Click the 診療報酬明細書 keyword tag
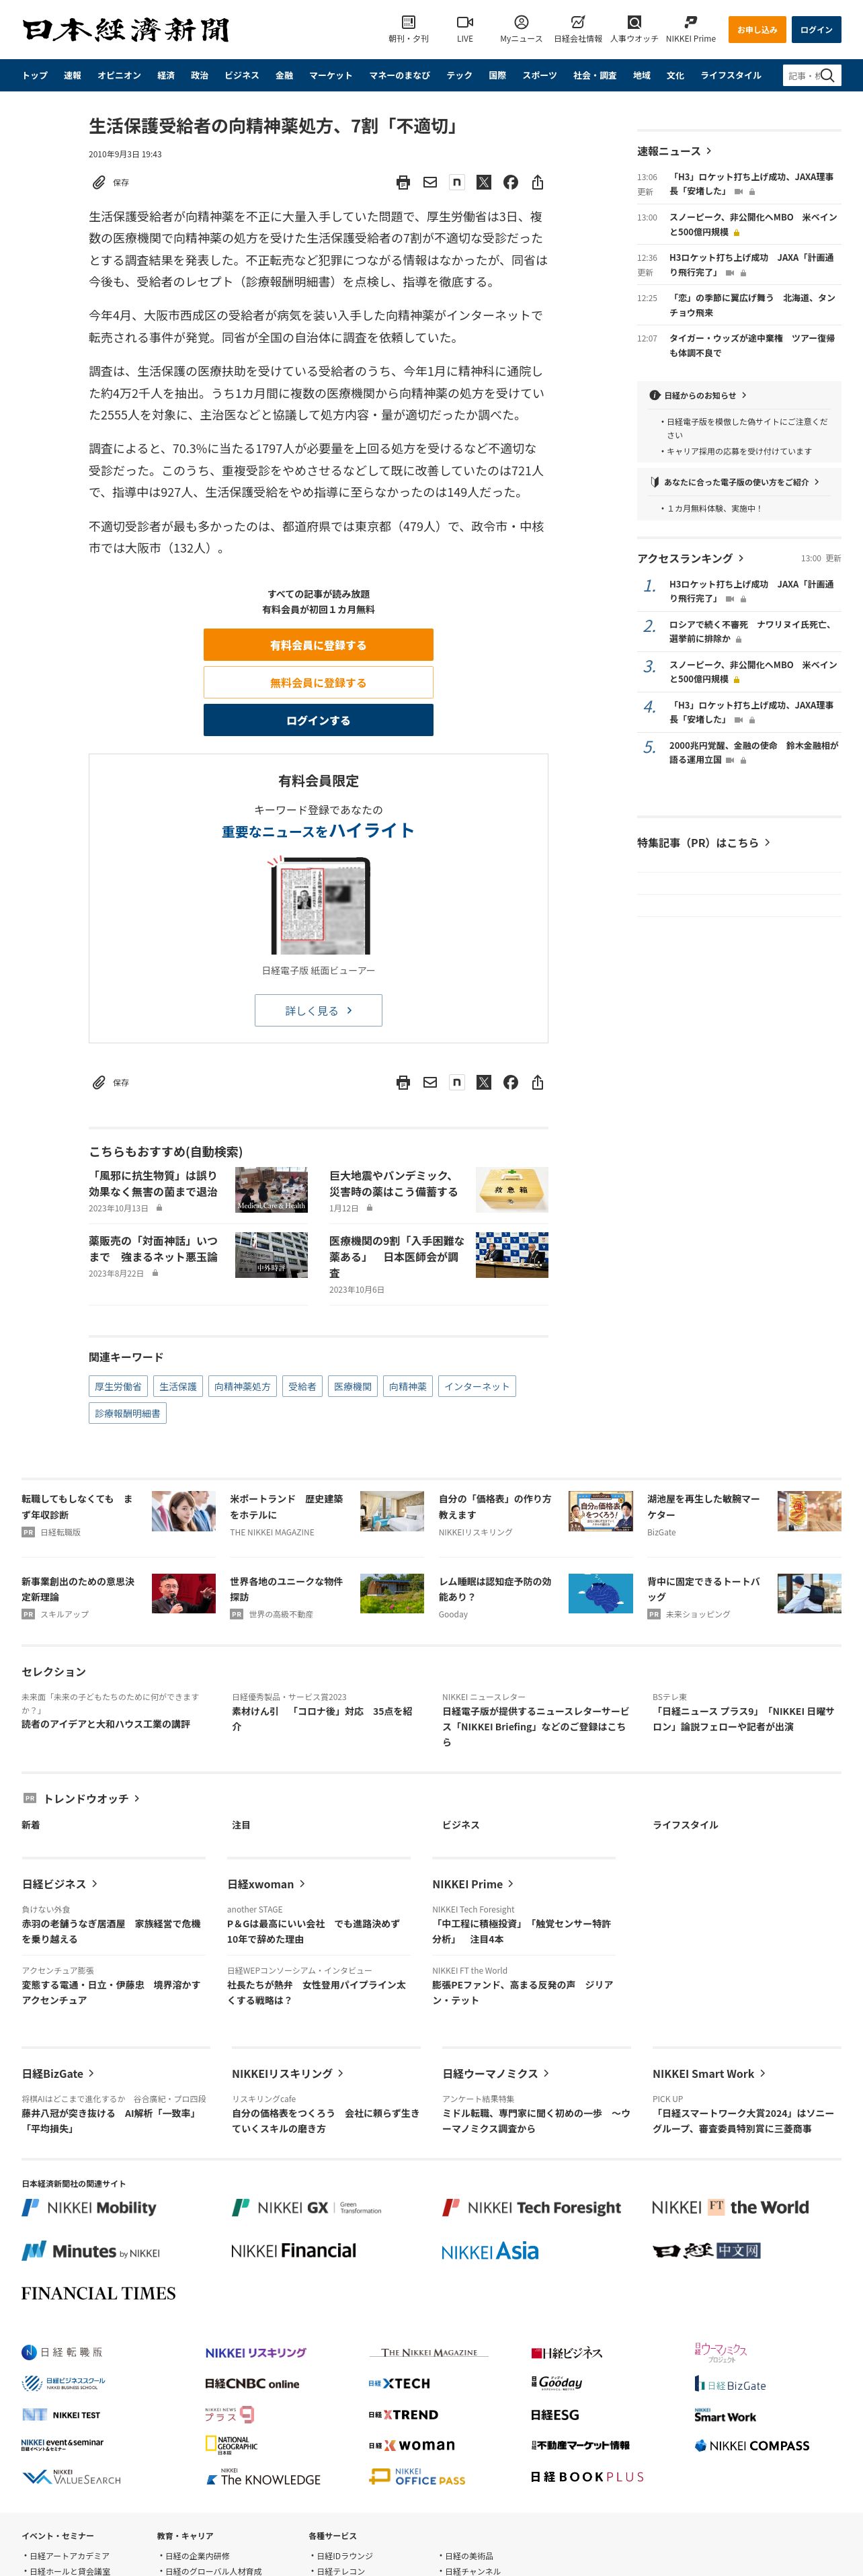863x2576 pixels. tap(128, 1413)
